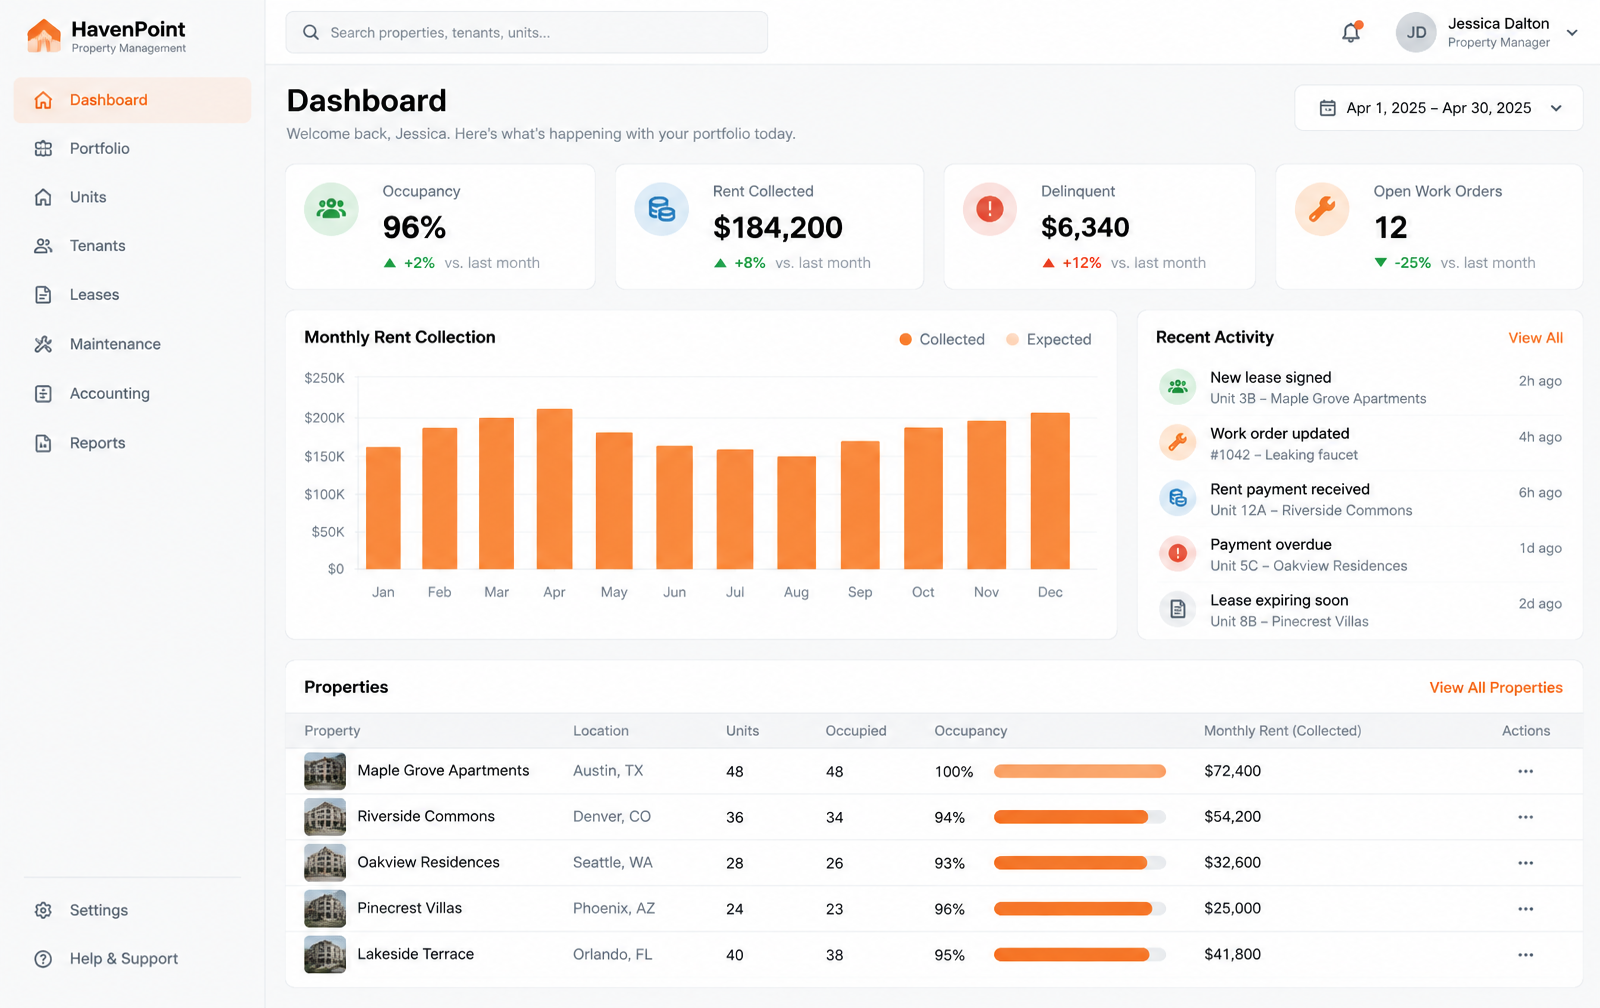1600x1008 pixels.
Task: Go to Accounting in the sidebar
Action: (x=132, y=394)
